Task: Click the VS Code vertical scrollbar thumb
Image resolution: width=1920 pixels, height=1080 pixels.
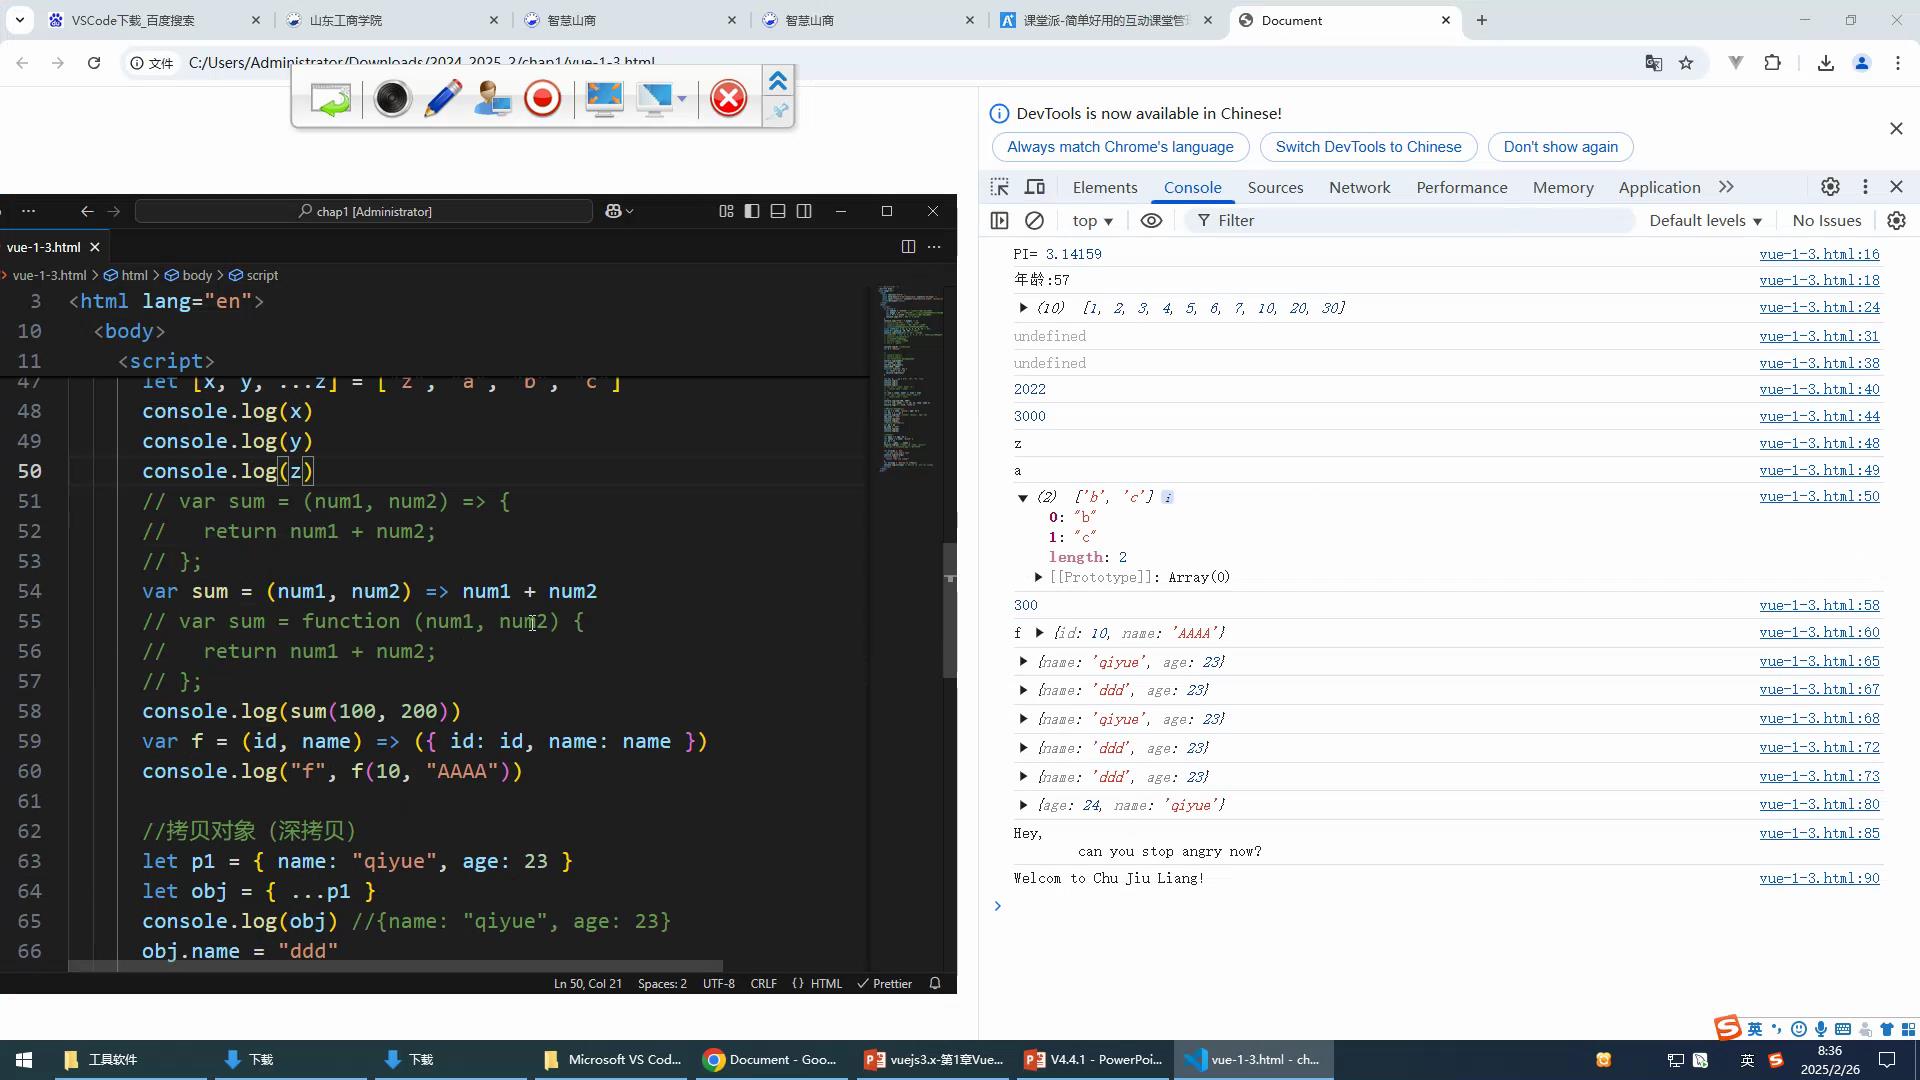Action: (x=949, y=610)
